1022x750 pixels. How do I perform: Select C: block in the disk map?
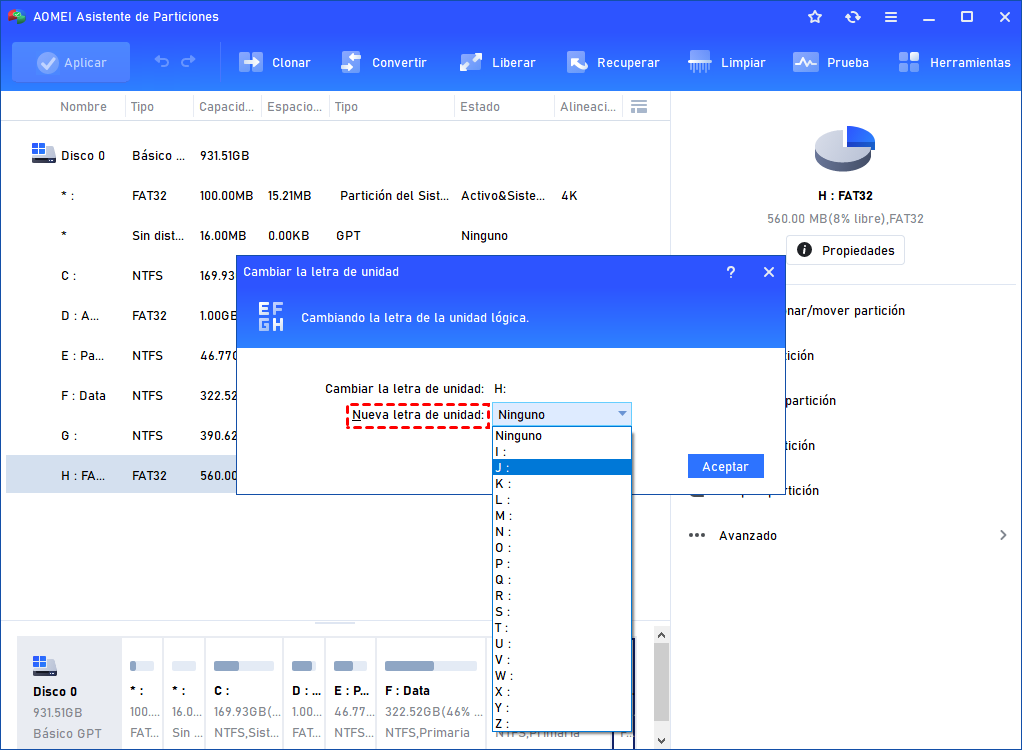244,693
